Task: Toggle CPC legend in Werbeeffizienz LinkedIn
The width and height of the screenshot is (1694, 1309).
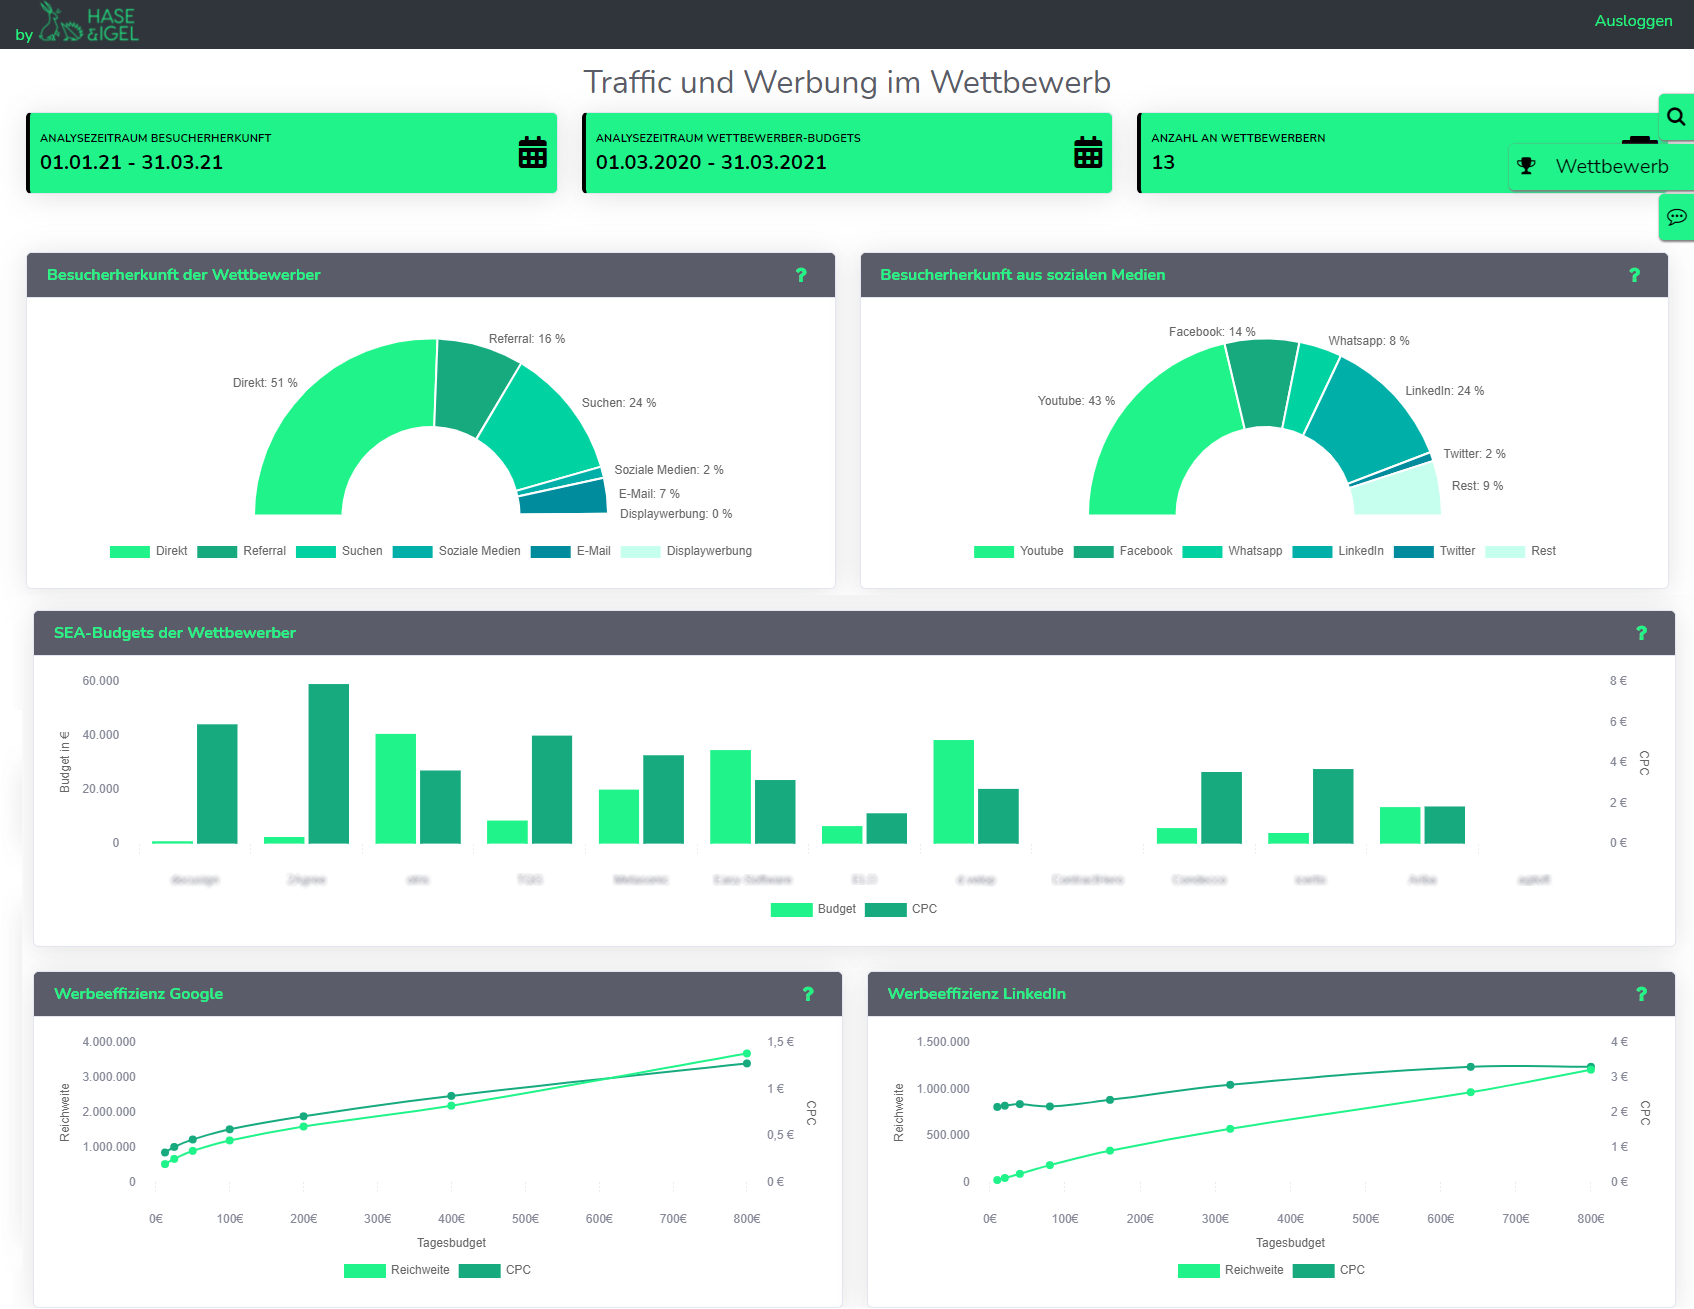Action: click(1329, 1270)
